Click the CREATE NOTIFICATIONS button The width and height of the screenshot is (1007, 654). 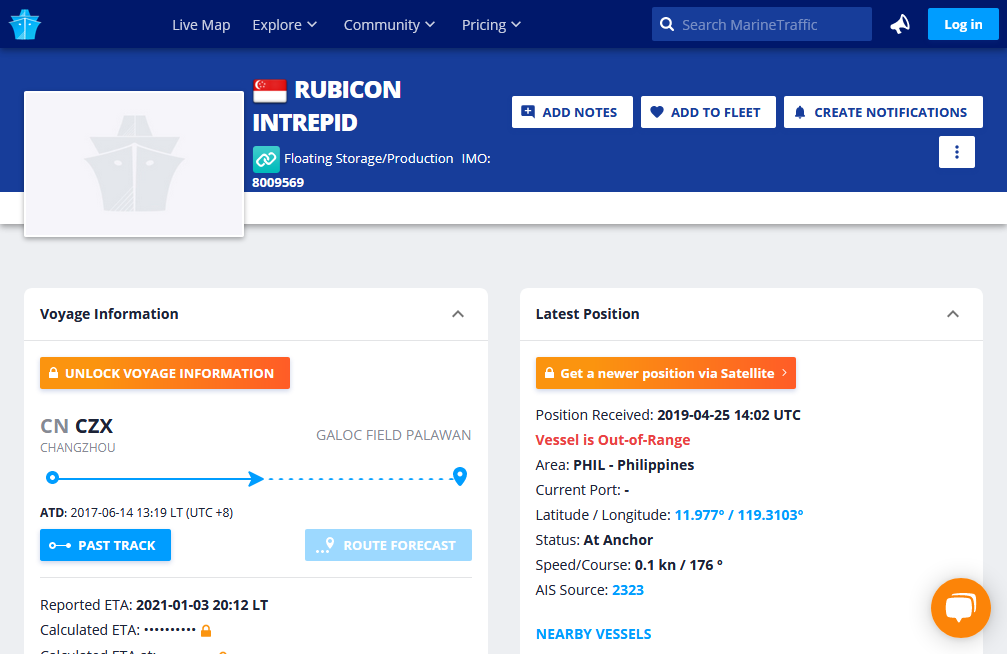[883, 112]
